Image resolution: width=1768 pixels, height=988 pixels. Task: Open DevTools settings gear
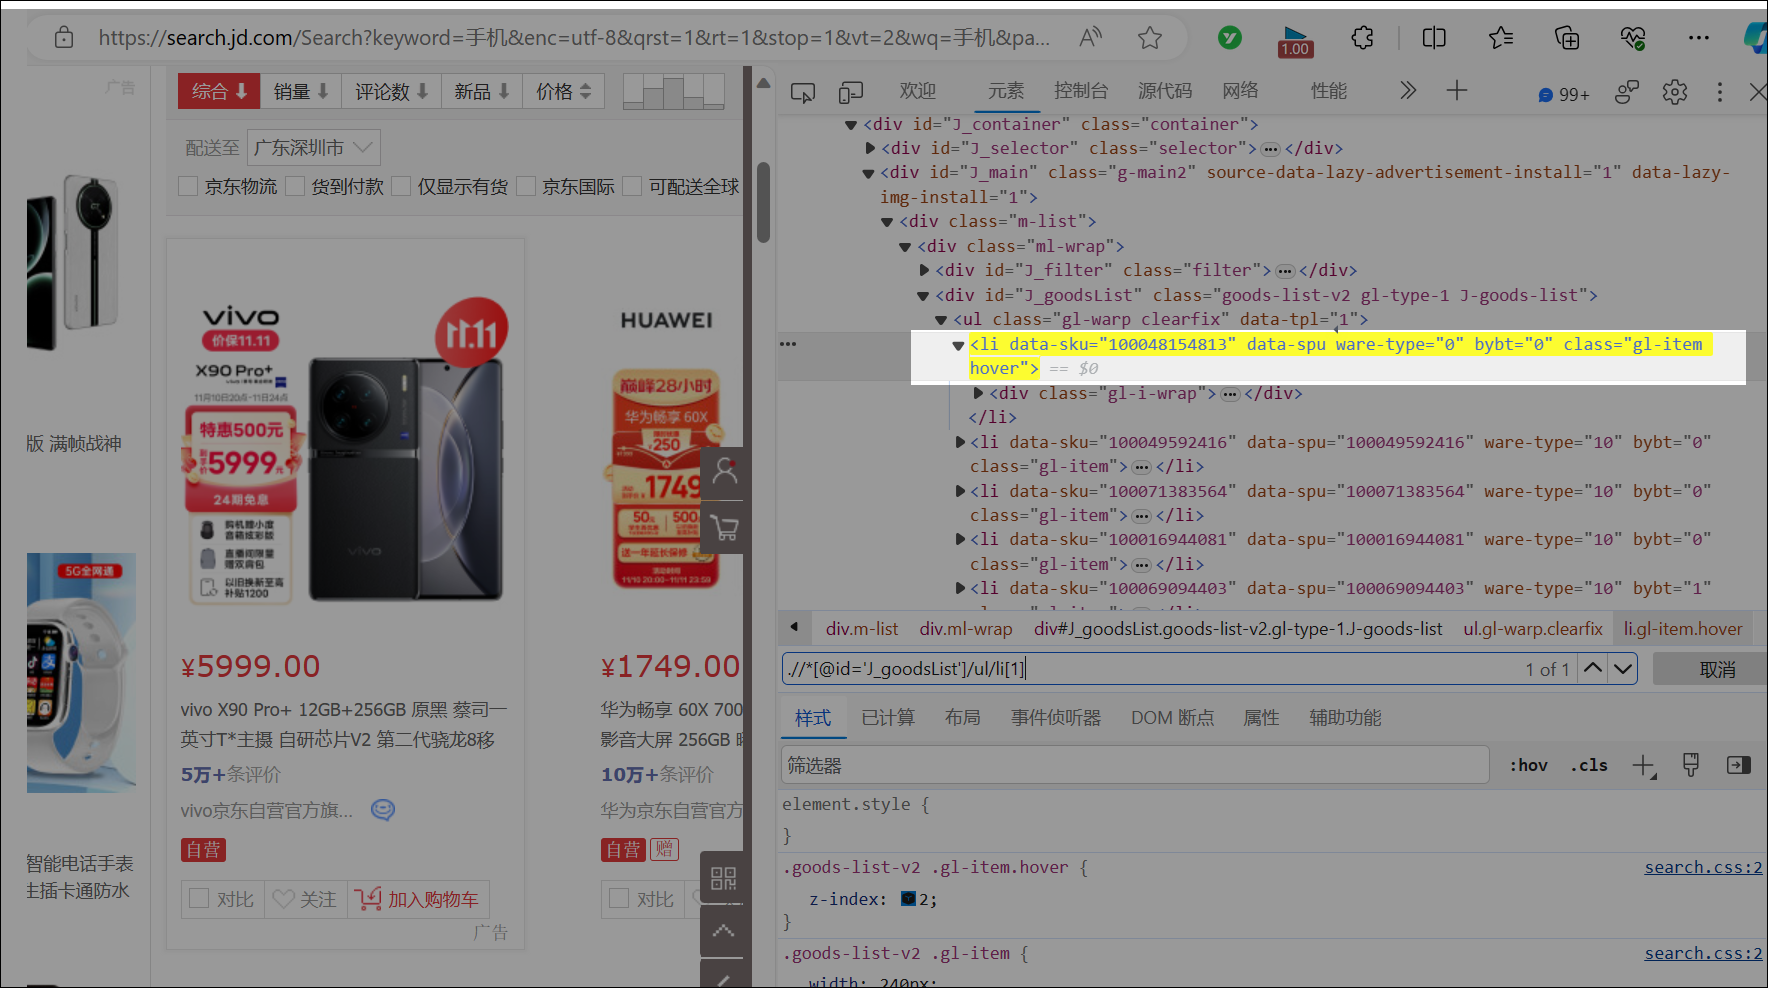pos(1675,92)
